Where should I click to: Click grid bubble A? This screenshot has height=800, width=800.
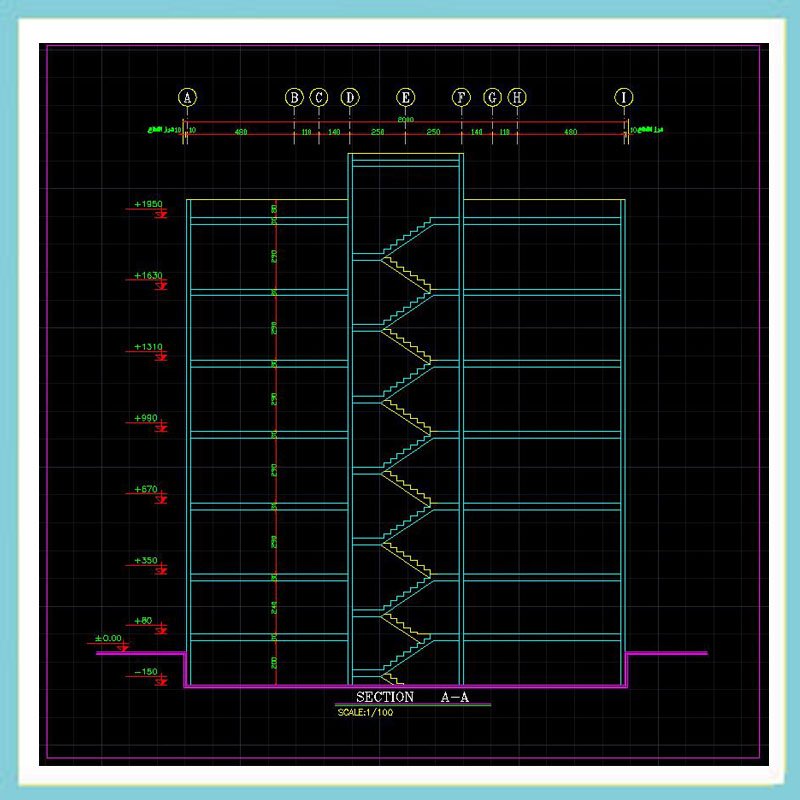point(187,97)
